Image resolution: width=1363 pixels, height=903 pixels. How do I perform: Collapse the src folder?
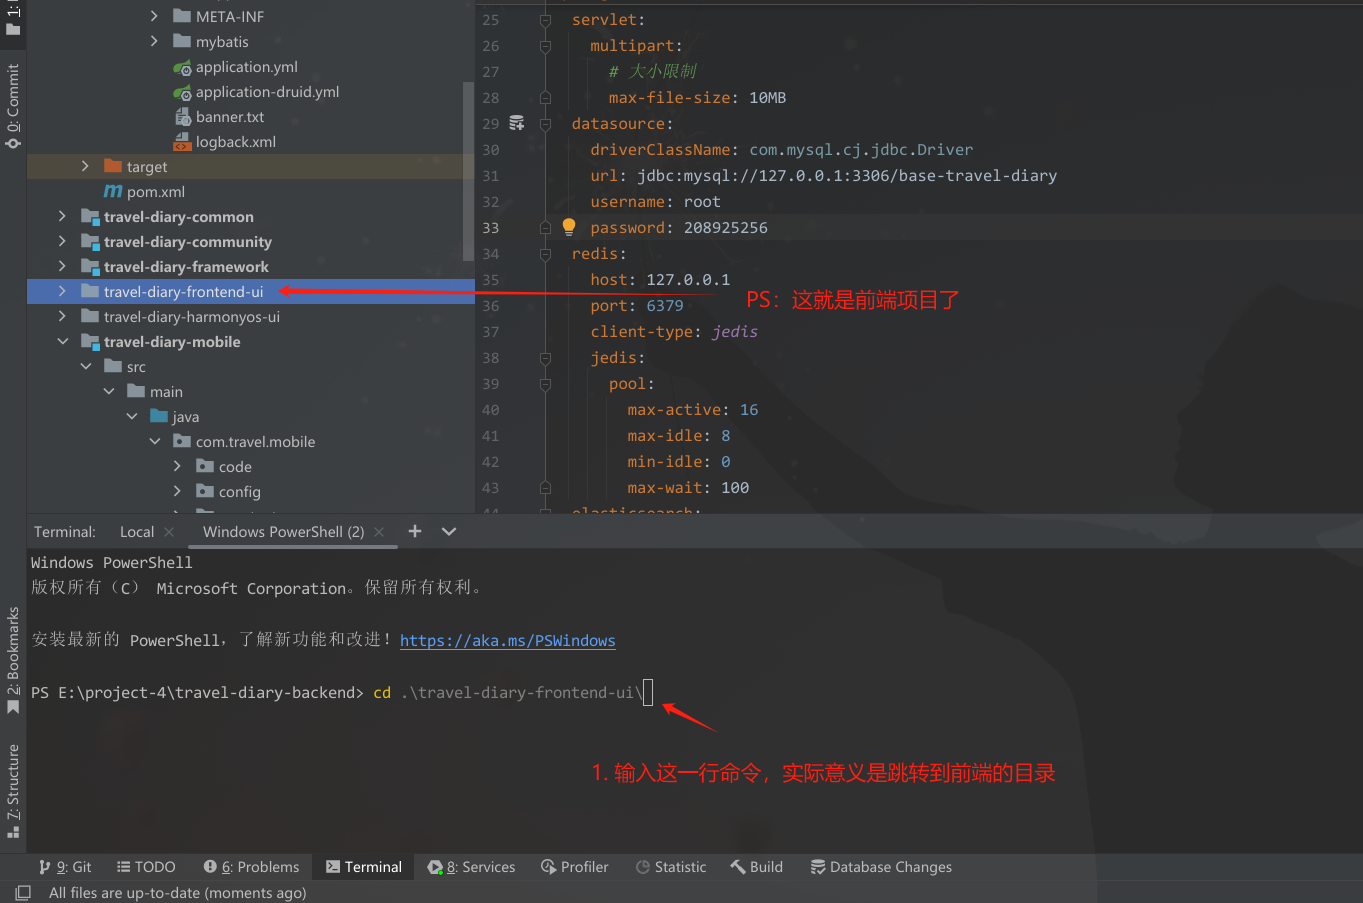tap(85, 366)
